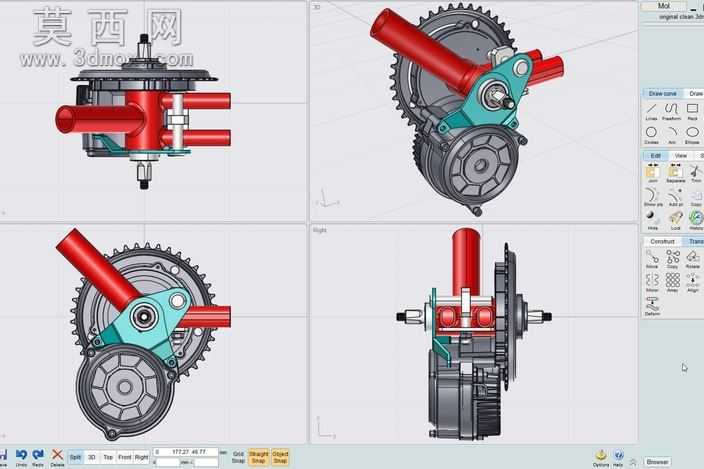Select the Align transform tool
The image size is (704, 469).
point(693,283)
